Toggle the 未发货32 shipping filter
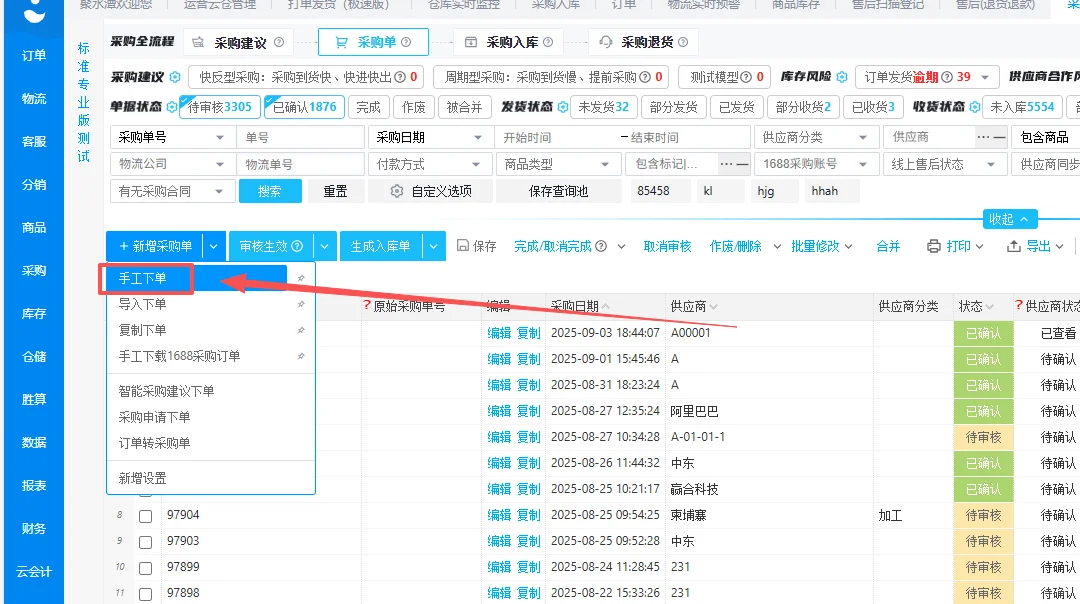The width and height of the screenshot is (1080, 604). pos(603,107)
